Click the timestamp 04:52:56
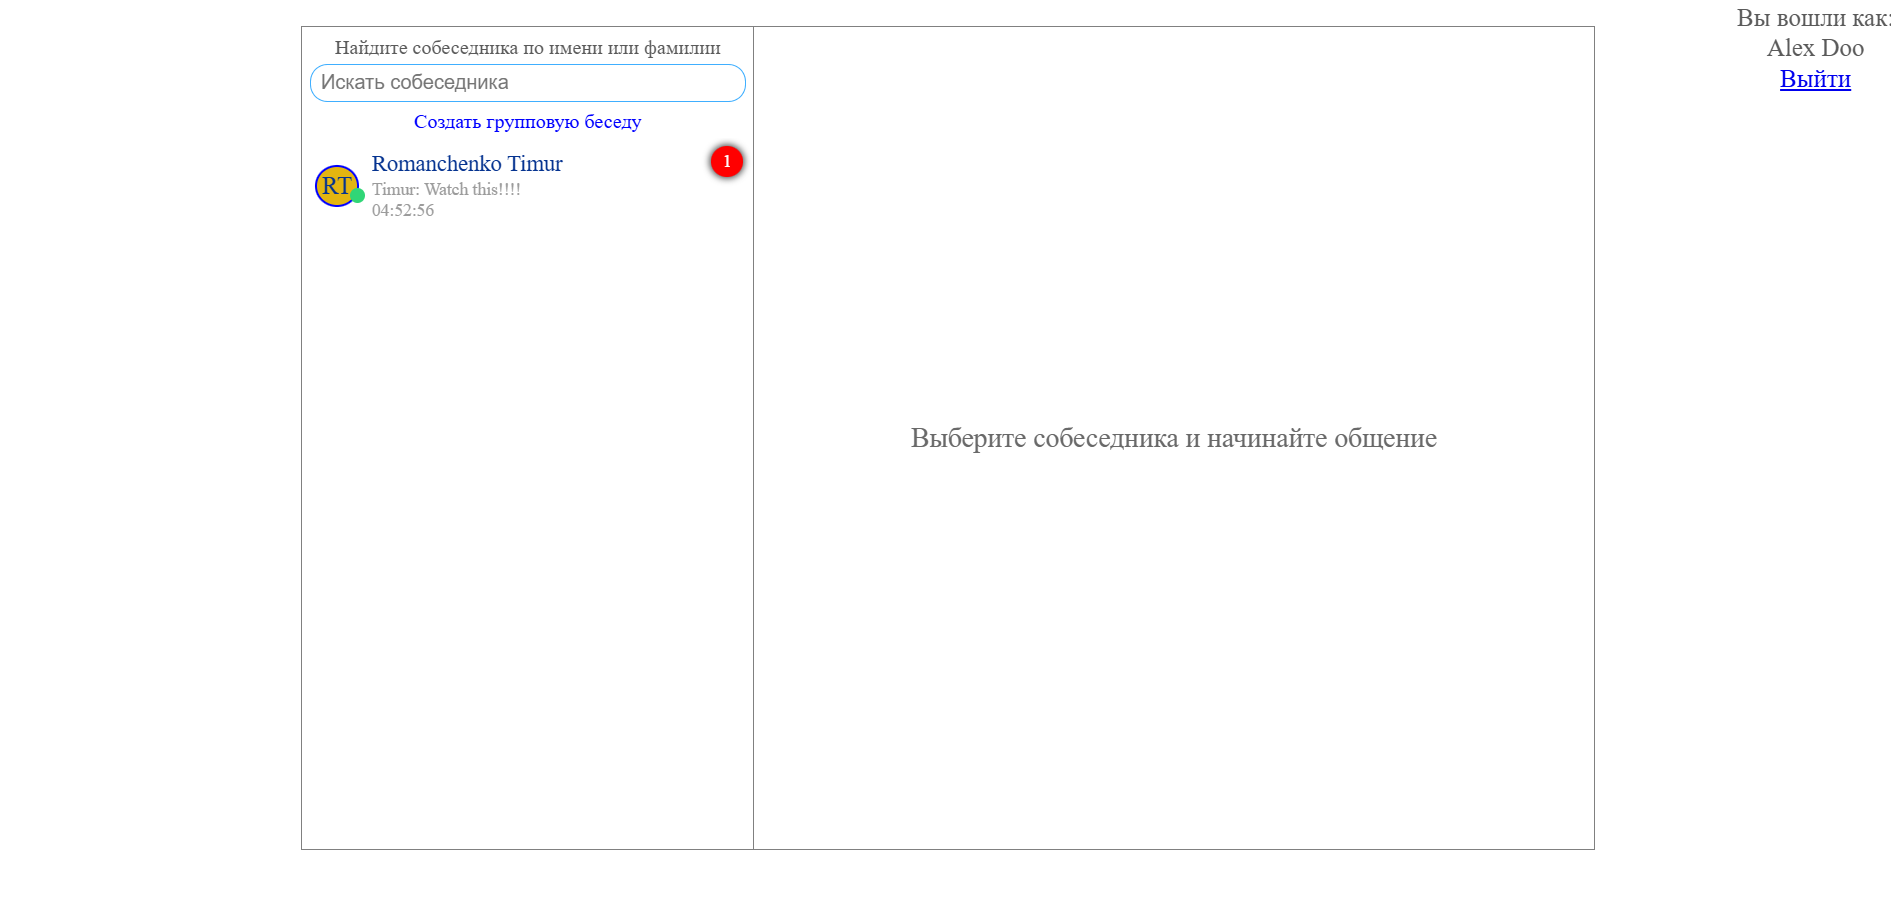1891x903 pixels. click(x=403, y=210)
